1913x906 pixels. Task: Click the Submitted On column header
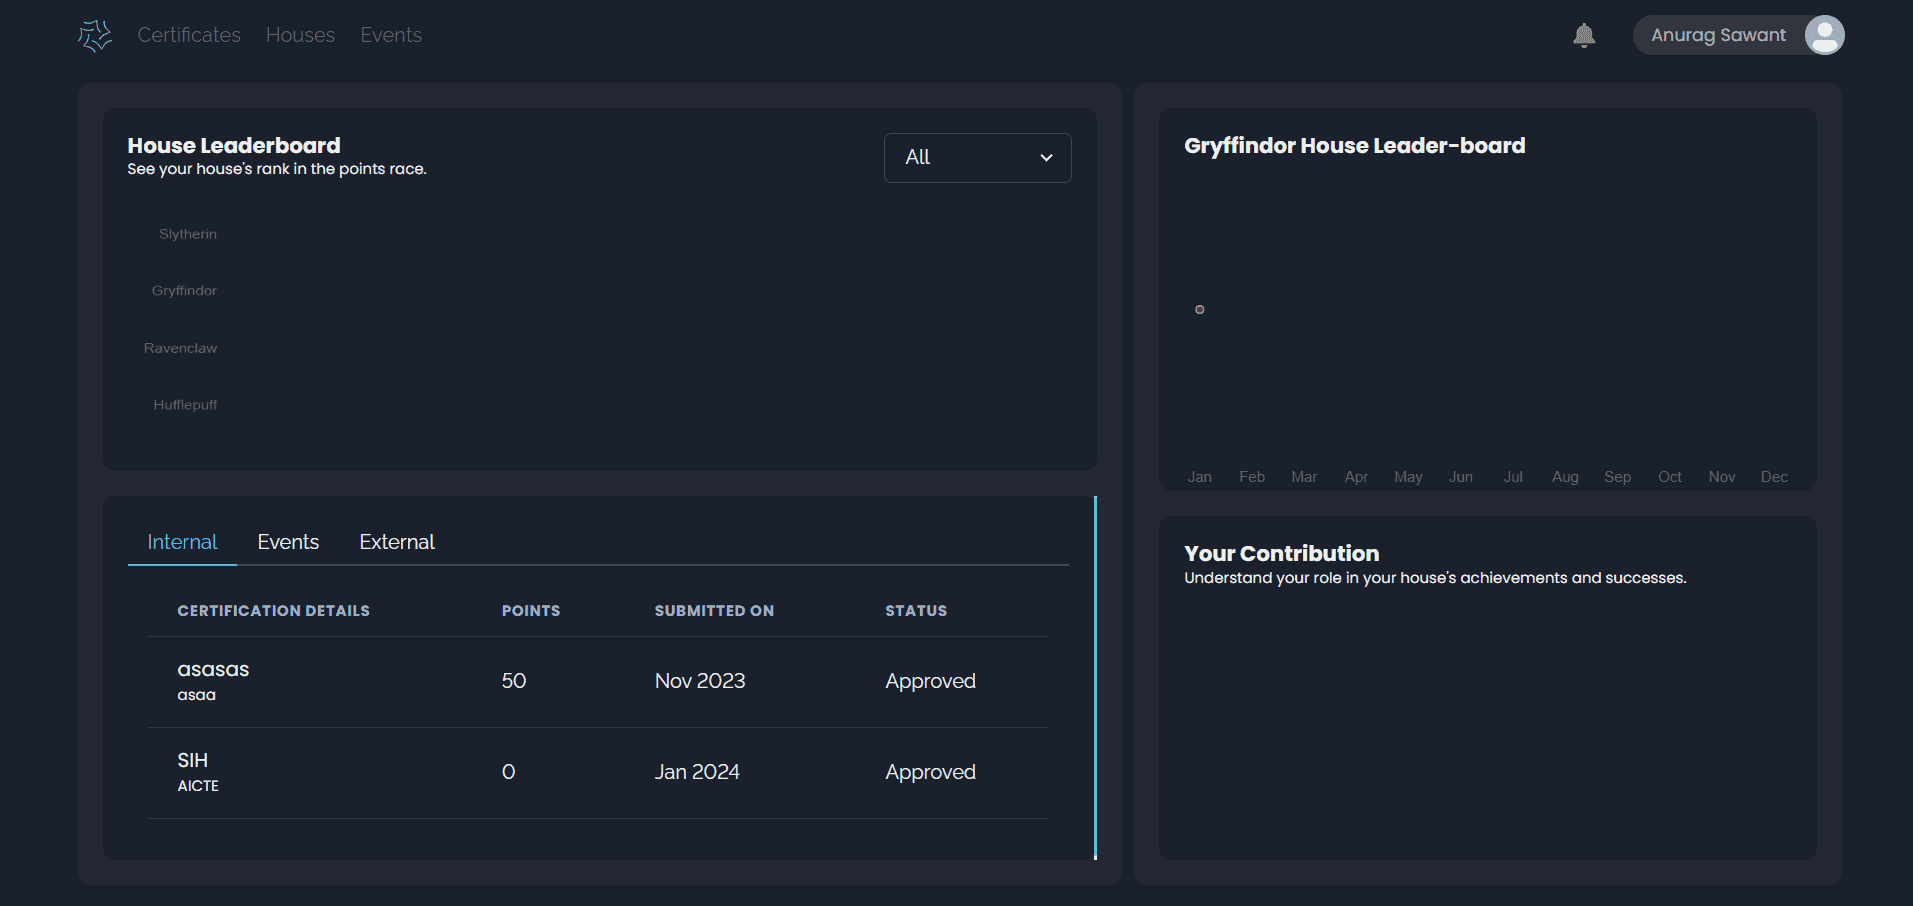pos(713,611)
